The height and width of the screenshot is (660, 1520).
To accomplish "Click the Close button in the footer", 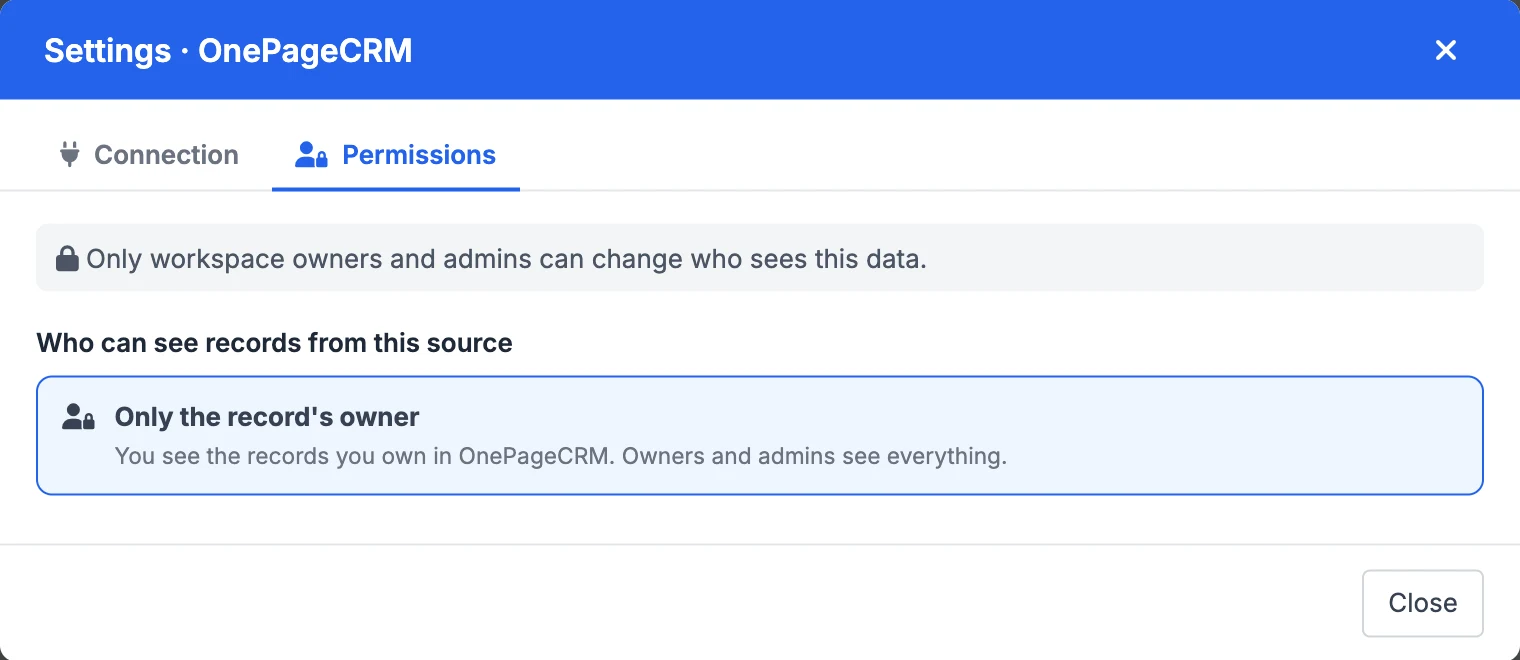I will click(x=1422, y=603).
